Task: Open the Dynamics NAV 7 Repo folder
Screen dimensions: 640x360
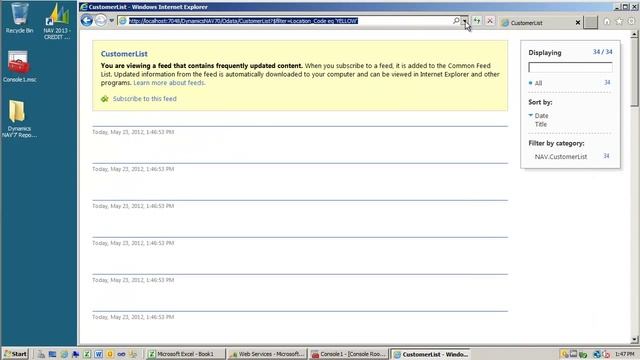Action: pos(19,118)
